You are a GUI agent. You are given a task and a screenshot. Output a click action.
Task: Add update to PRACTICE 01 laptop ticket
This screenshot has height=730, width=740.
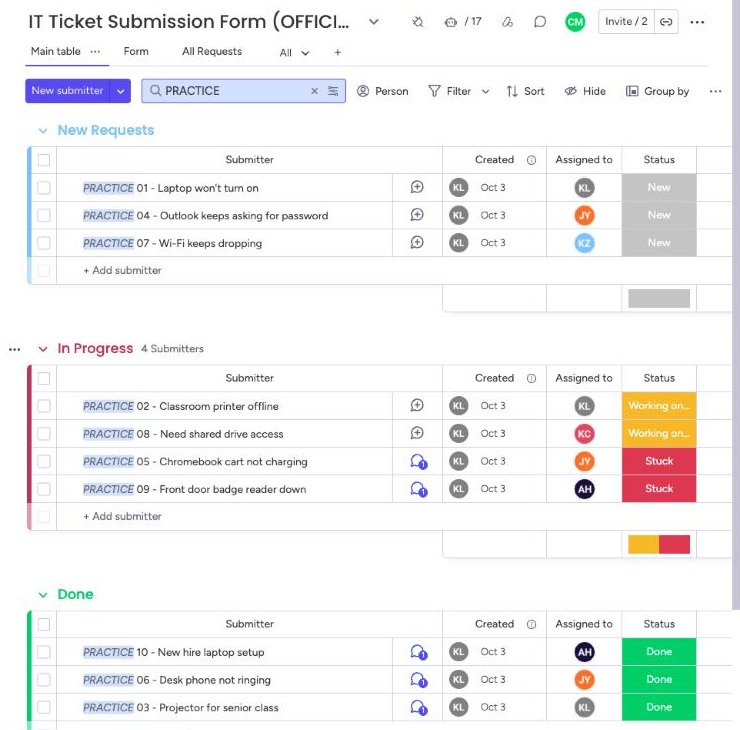pos(417,187)
